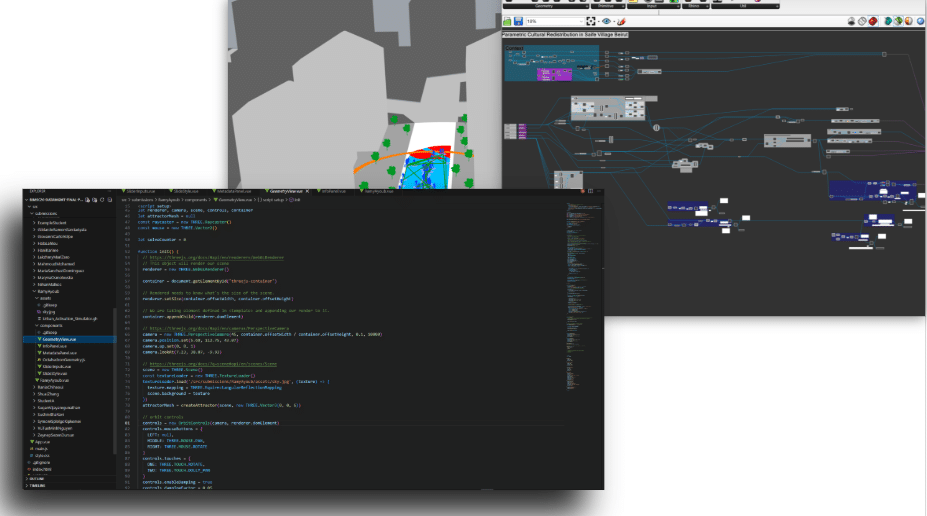Click the Zoom Extents icon
The height and width of the screenshot is (516, 927).
coord(591,21)
